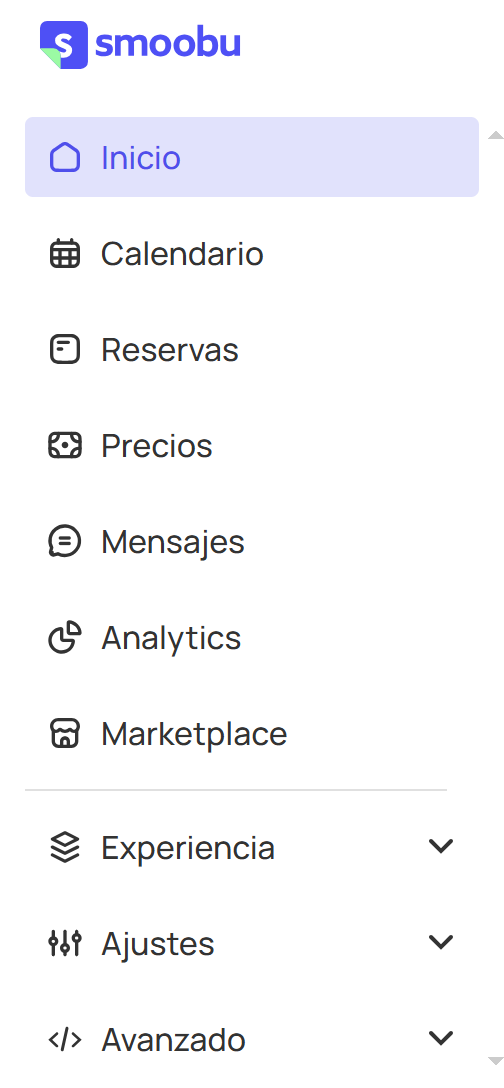The width and height of the screenshot is (504, 1088).
Task: Click the Inicio home icon
Action: tap(65, 157)
